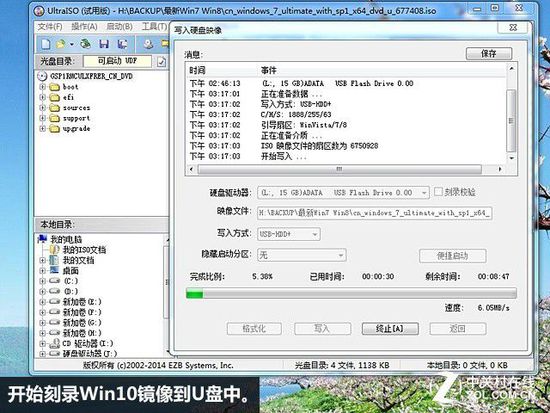Click the Open CD/DVD green disc icon
The width and height of the screenshot is (550, 413).
[85, 44]
